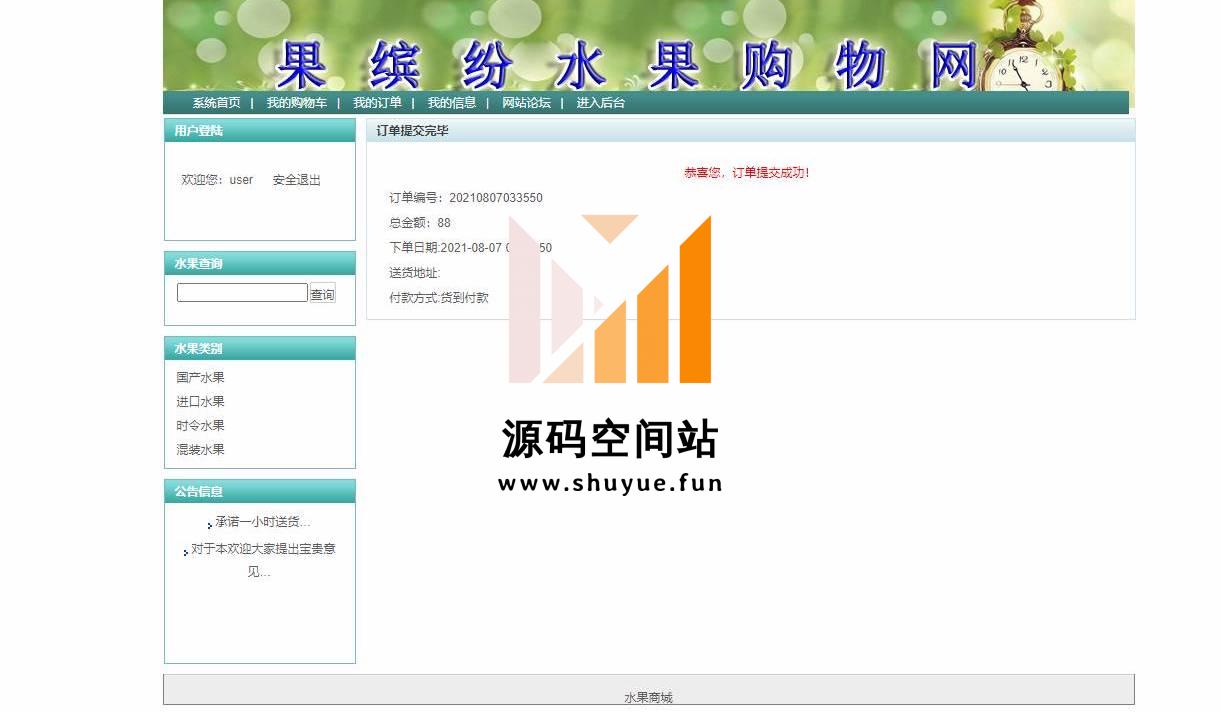
Task: Visit 网站论坛 from the navigation bar
Action: pos(526,103)
